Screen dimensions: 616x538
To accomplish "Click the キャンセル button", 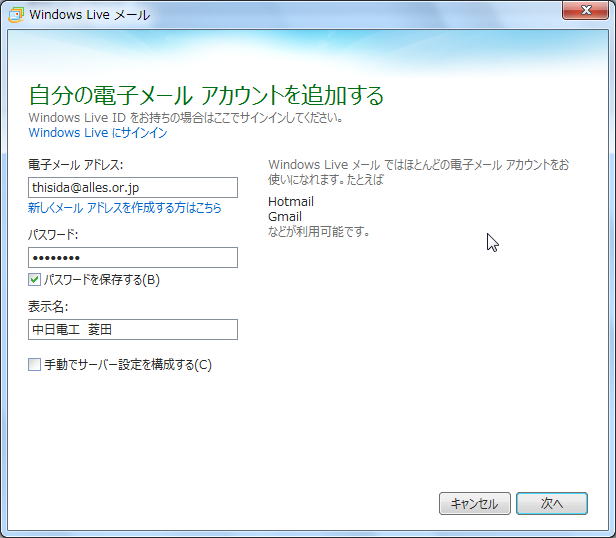I will pos(475,503).
